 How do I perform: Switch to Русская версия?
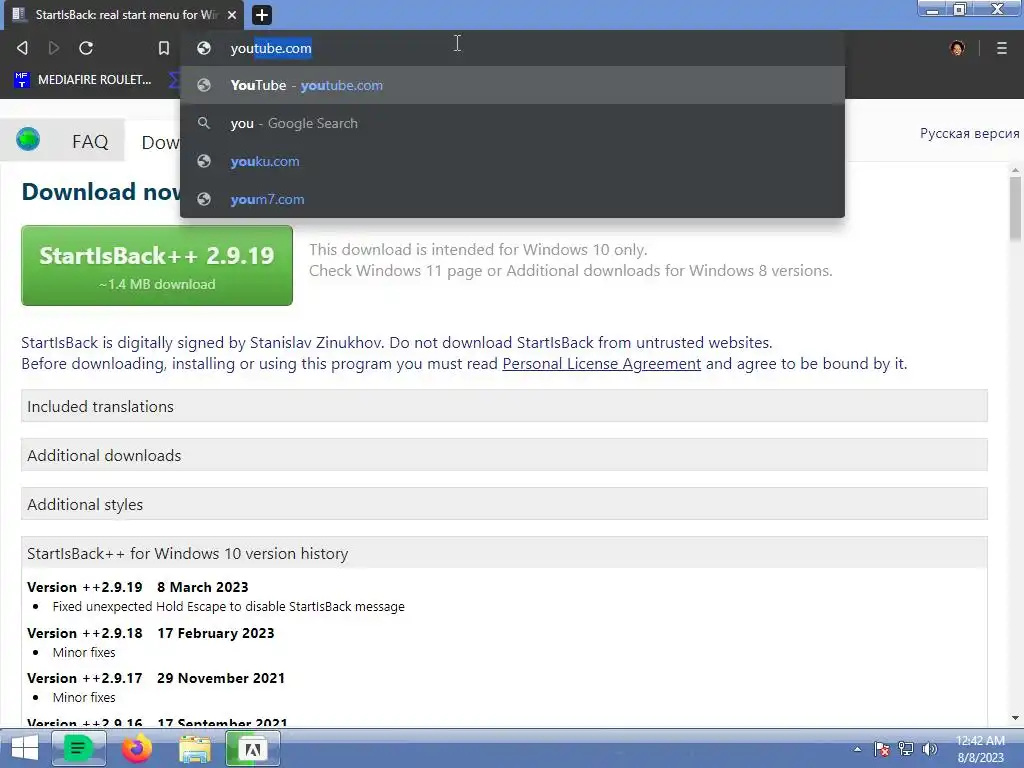pyautogui.click(x=969, y=133)
